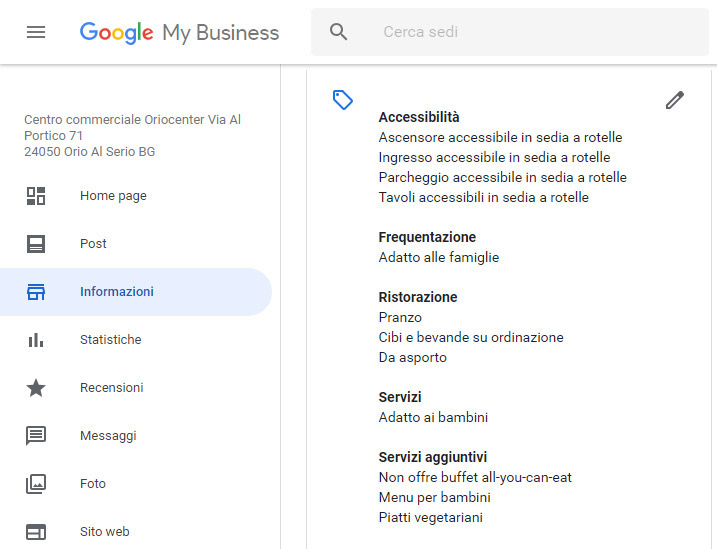Click the Home page dashboard icon

36,196
